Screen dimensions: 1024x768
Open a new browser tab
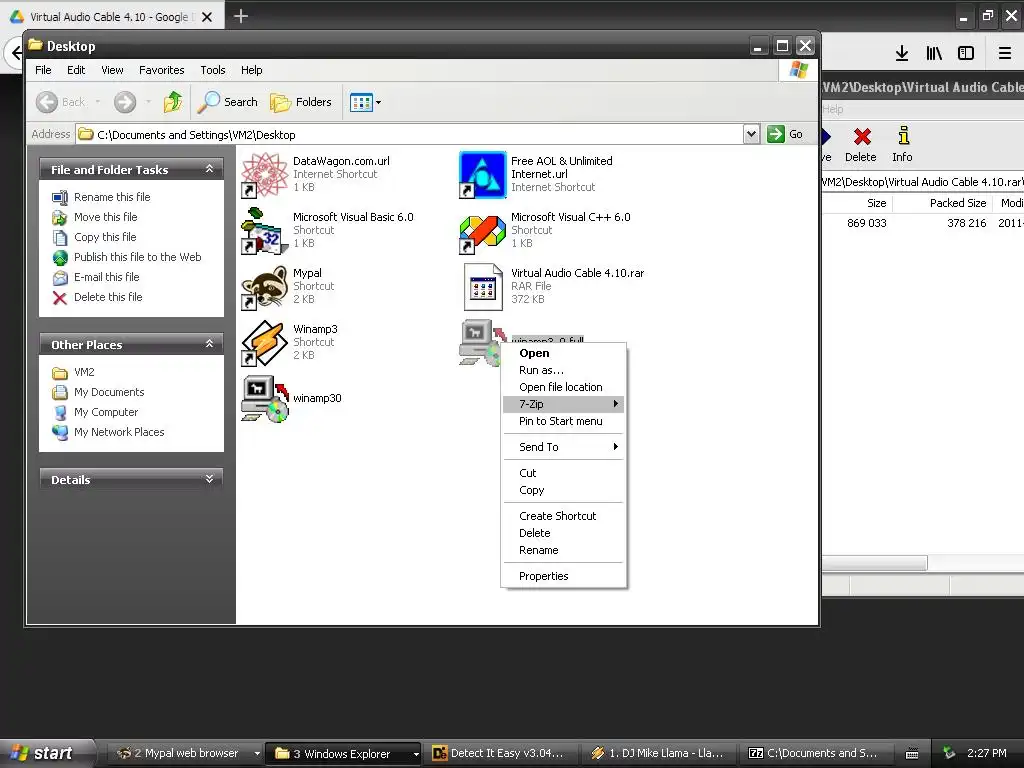240,16
